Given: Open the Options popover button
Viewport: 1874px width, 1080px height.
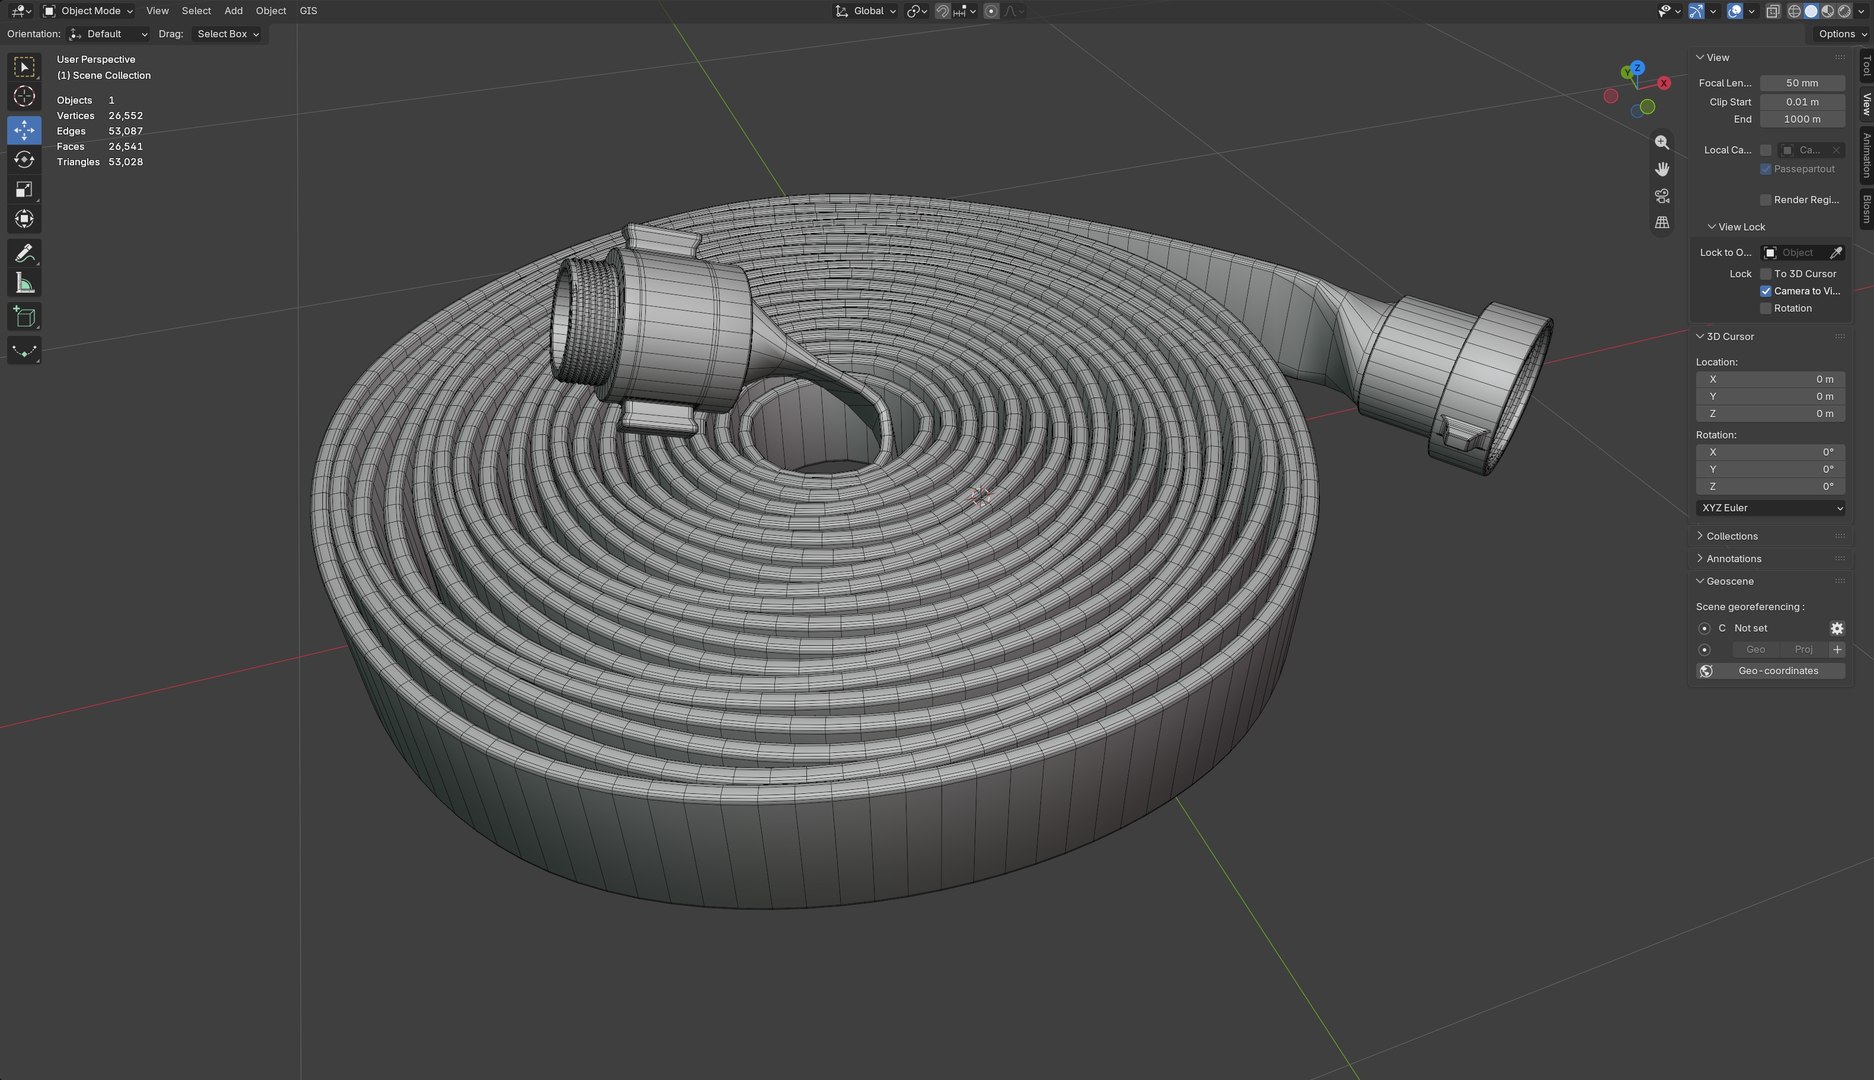Looking at the screenshot, I should pos(1843,34).
